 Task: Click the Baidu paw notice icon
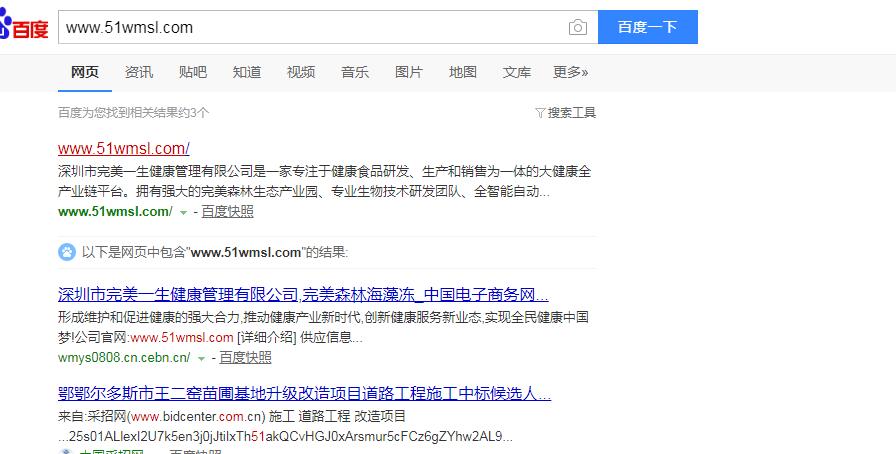[x=67, y=252]
